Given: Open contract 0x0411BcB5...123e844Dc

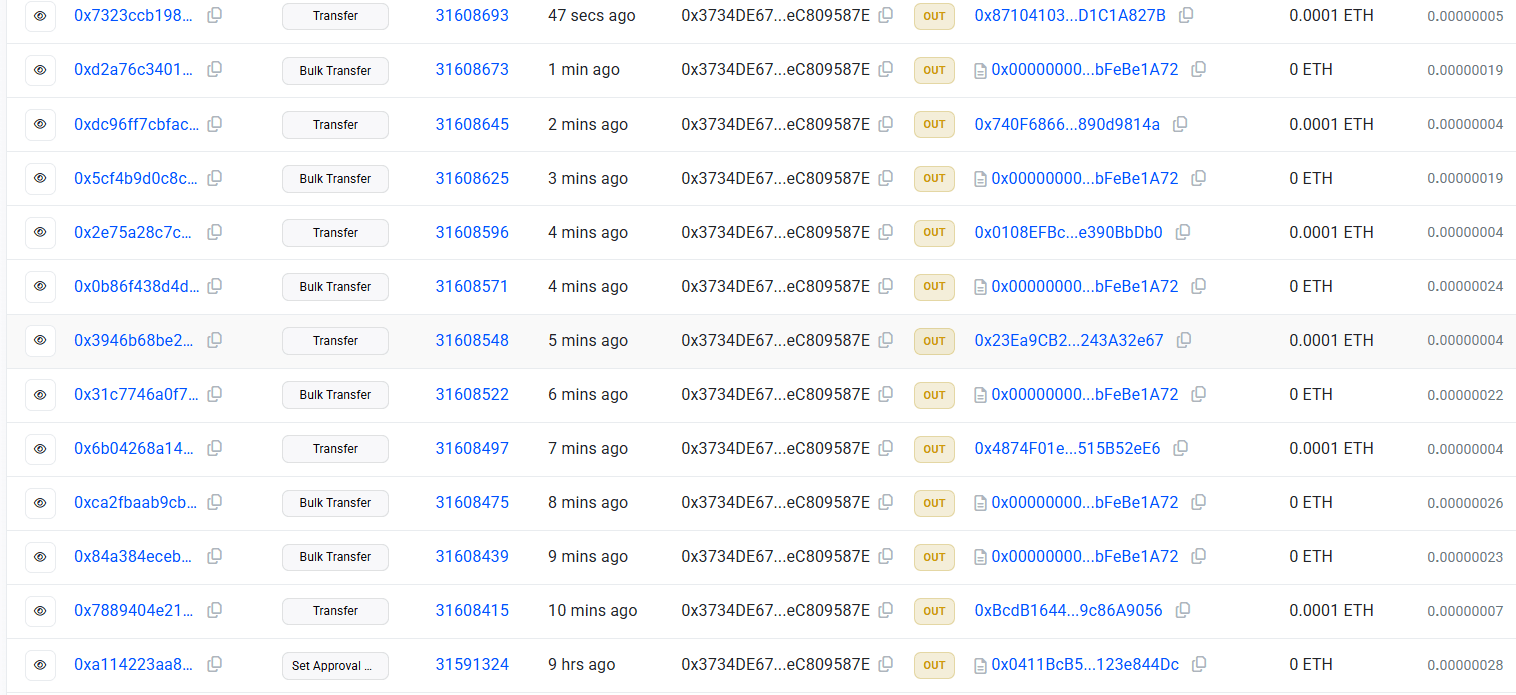Looking at the screenshot, I should (x=1084, y=664).
